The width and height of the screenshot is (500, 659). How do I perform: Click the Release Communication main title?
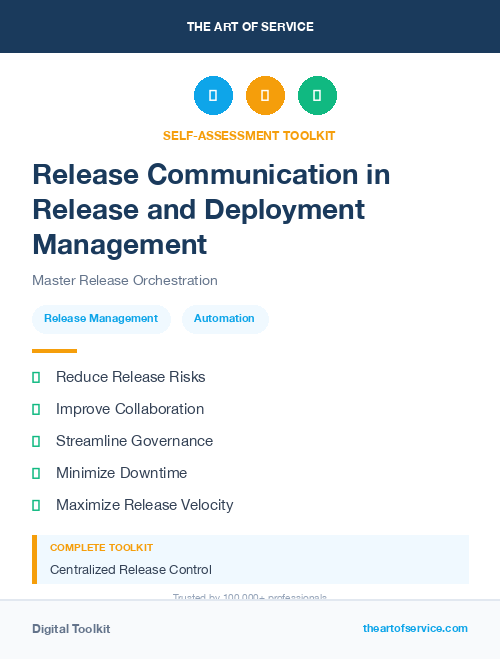click(x=211, y=209)
